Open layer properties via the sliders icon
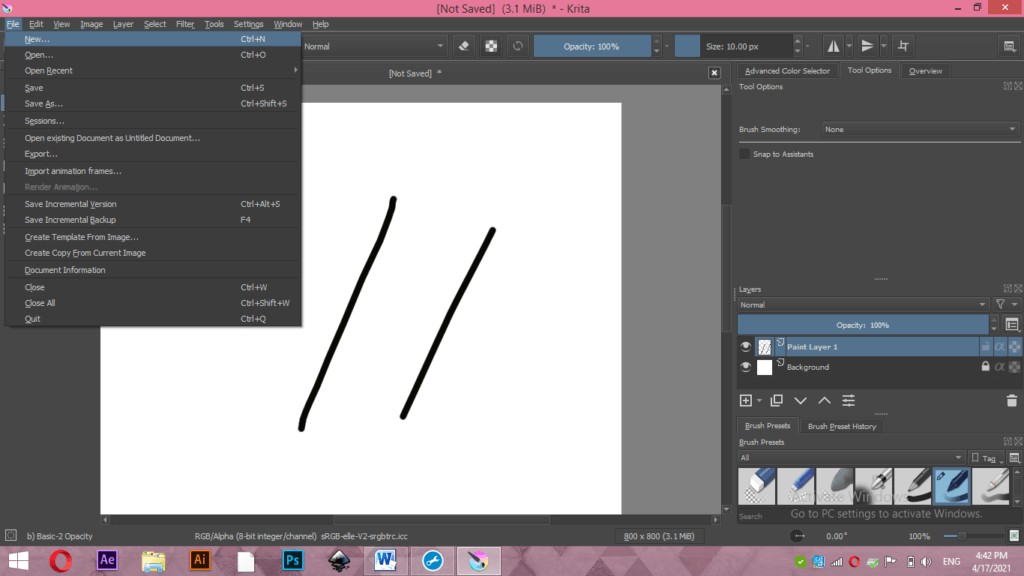This screenshot has height=576, width=1024. click(x=848, y=400)
